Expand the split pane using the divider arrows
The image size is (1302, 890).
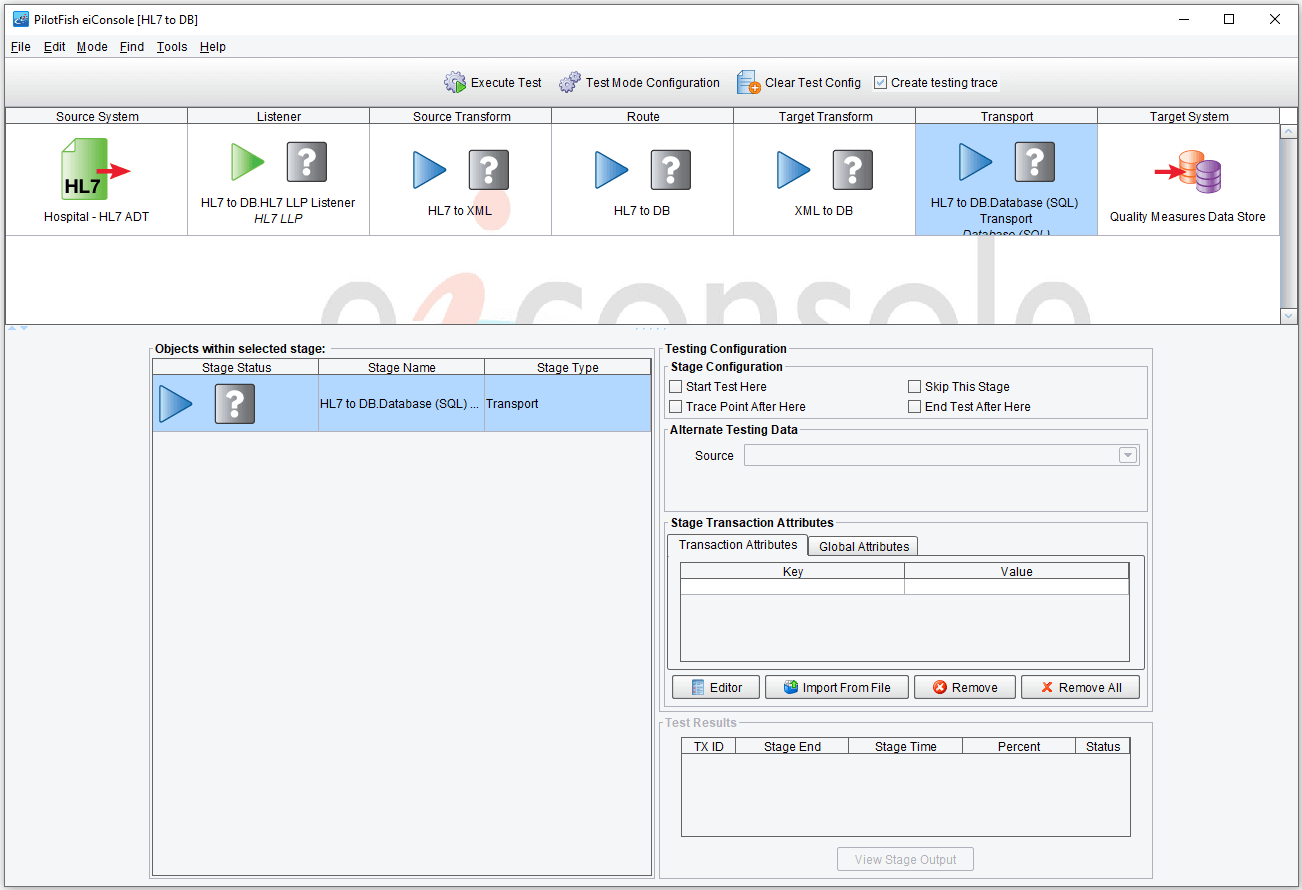[18, 328]
